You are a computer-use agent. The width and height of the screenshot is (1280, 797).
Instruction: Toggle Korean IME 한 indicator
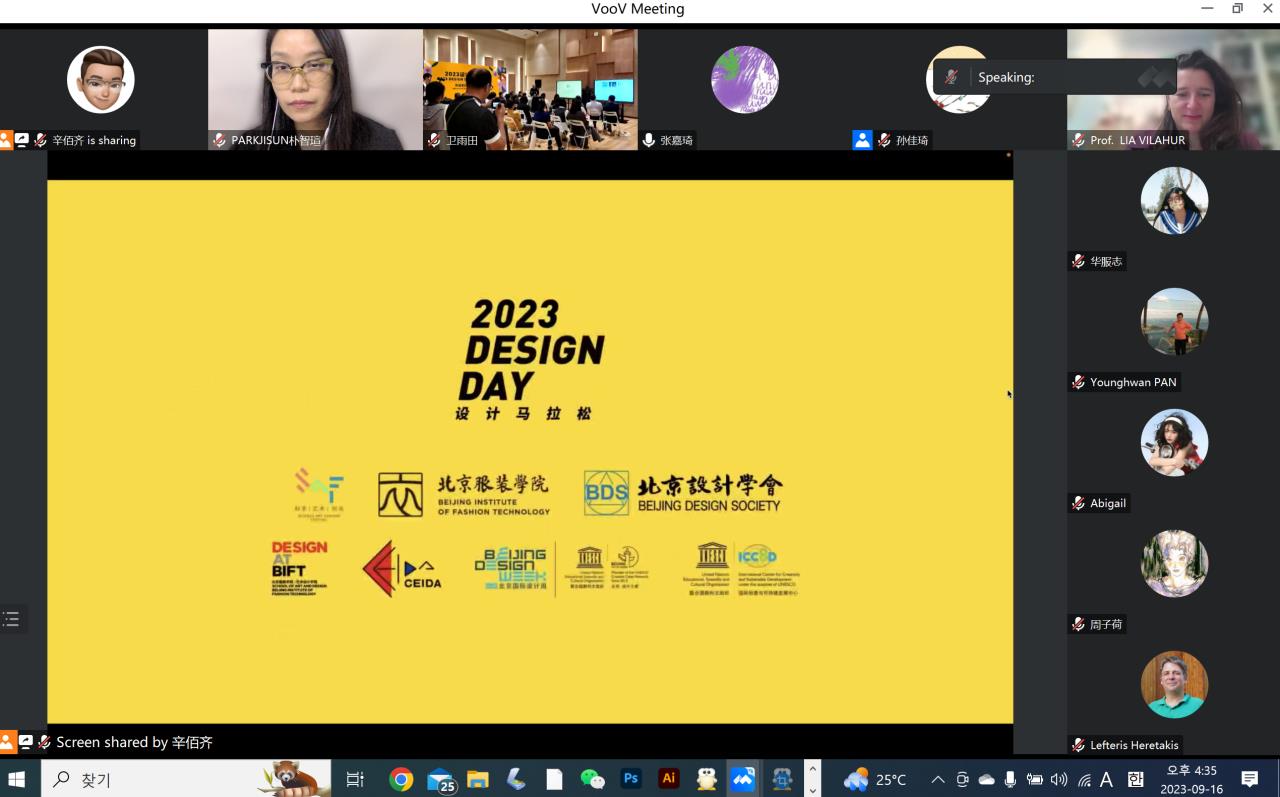click(x=1135, y=779)
